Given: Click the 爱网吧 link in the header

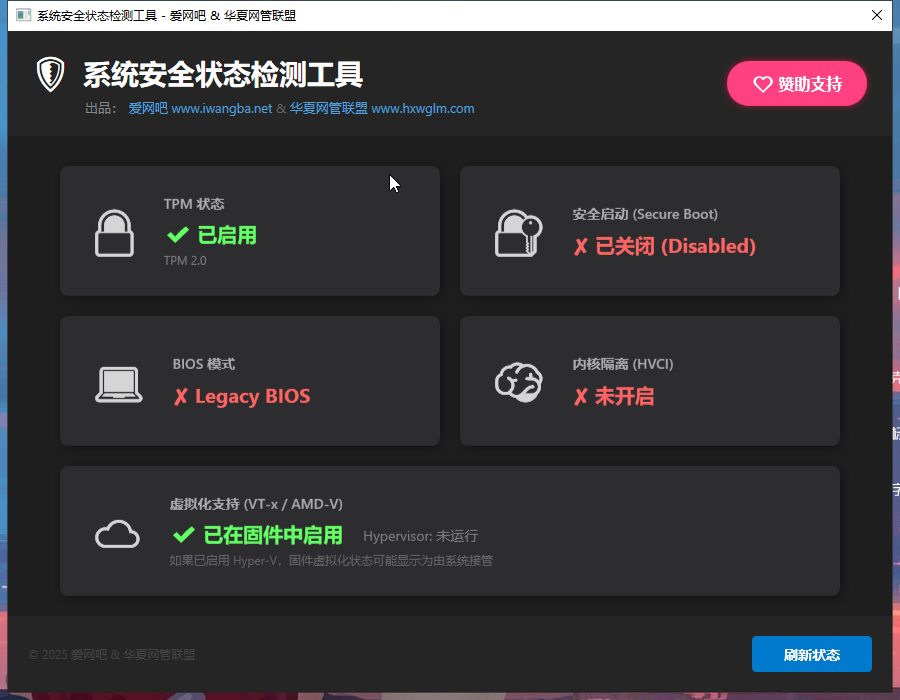Looking at the screenshot, I should coord(147,109).
